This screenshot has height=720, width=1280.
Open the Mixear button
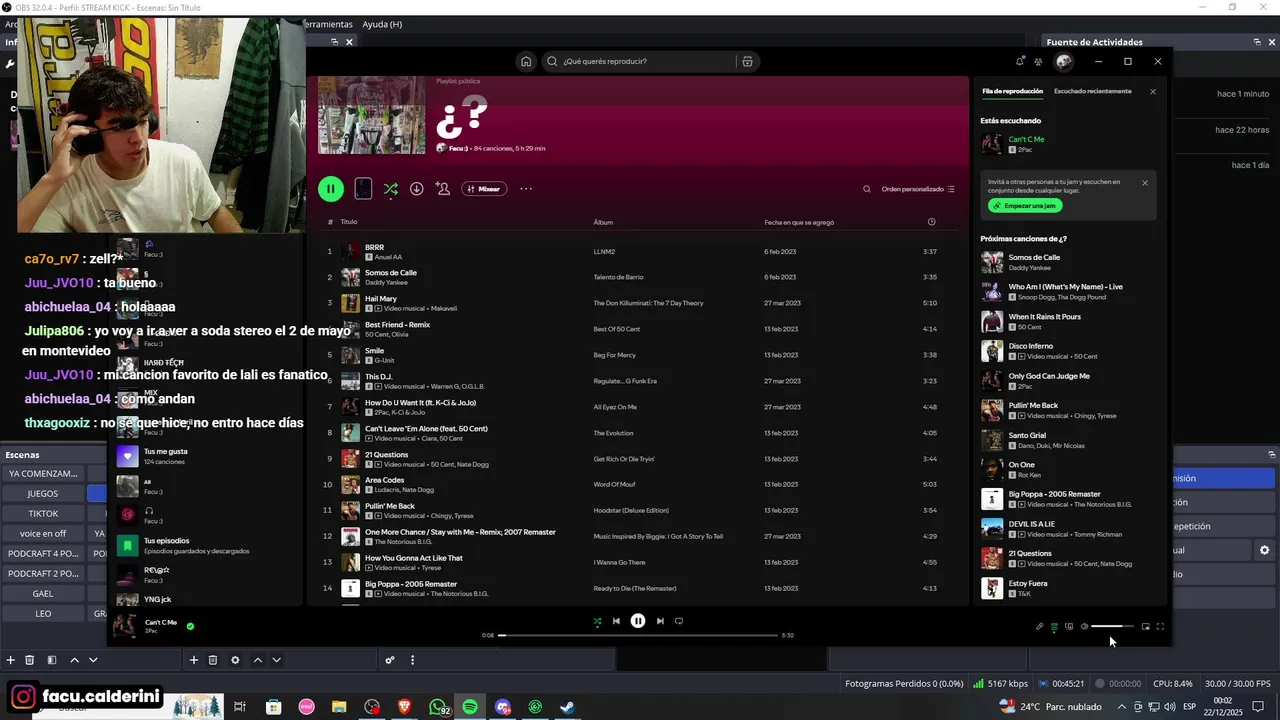(483, 189)
